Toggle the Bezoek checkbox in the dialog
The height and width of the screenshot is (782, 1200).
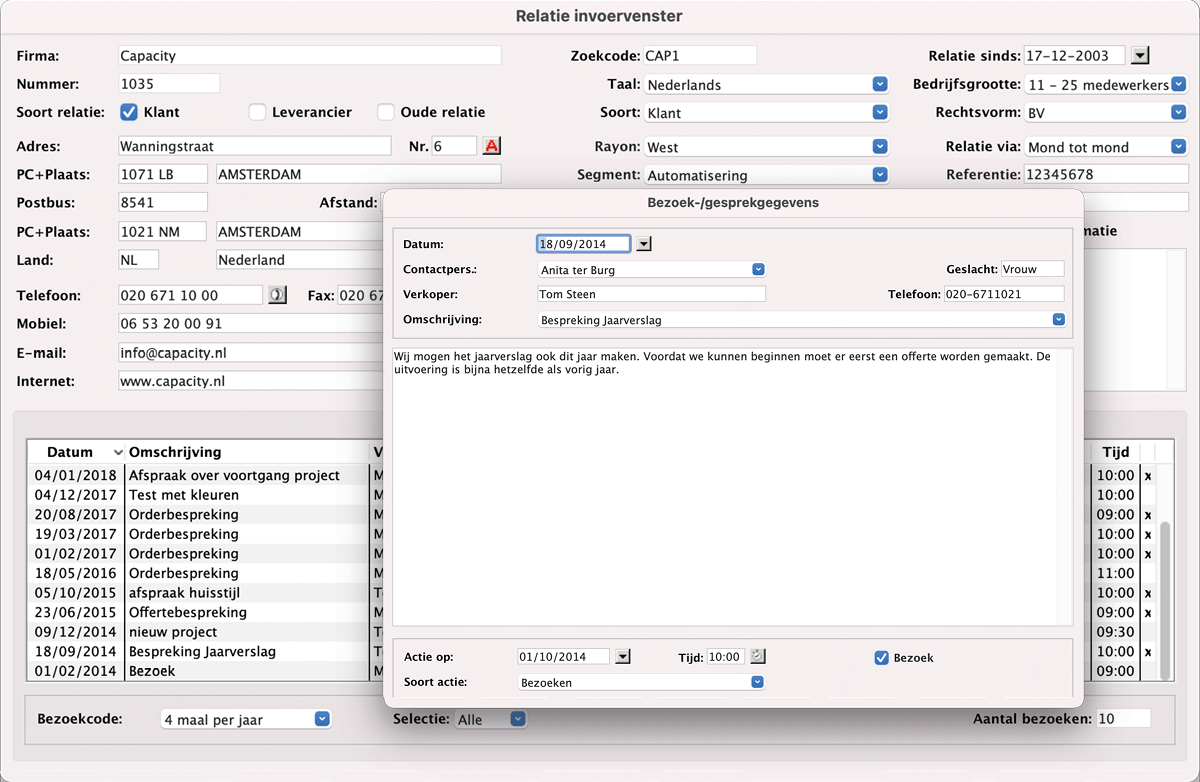[881, 657]
